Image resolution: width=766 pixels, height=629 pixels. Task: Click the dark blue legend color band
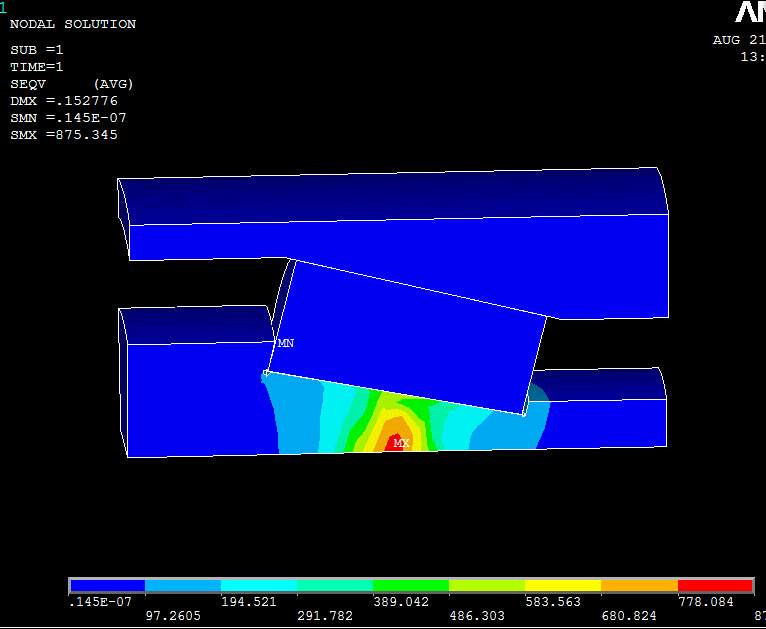click(x=107, y=586)
